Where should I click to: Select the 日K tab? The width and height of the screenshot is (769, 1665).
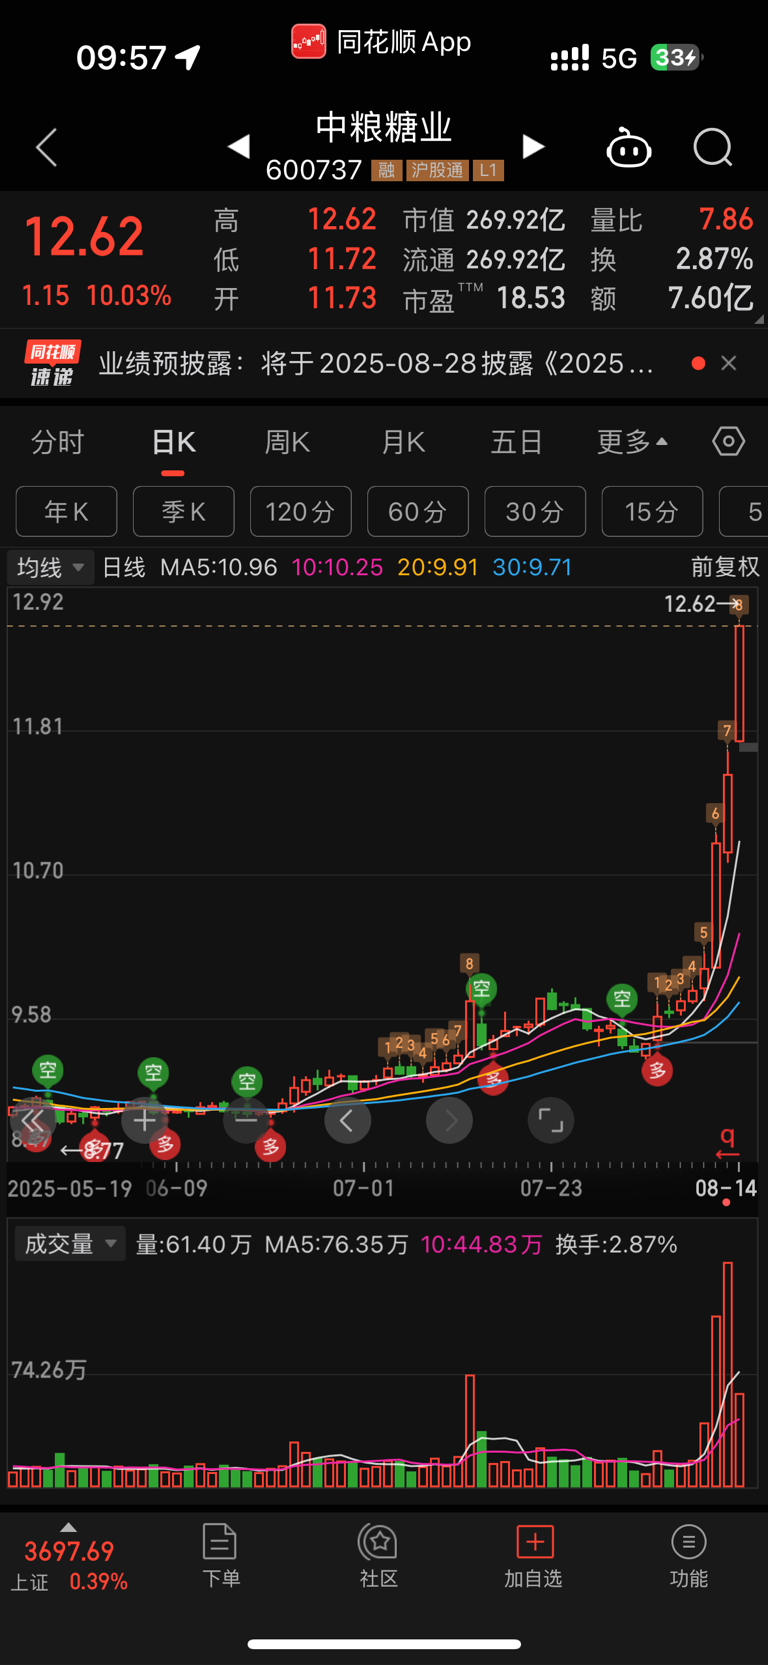tap(173, 442)
